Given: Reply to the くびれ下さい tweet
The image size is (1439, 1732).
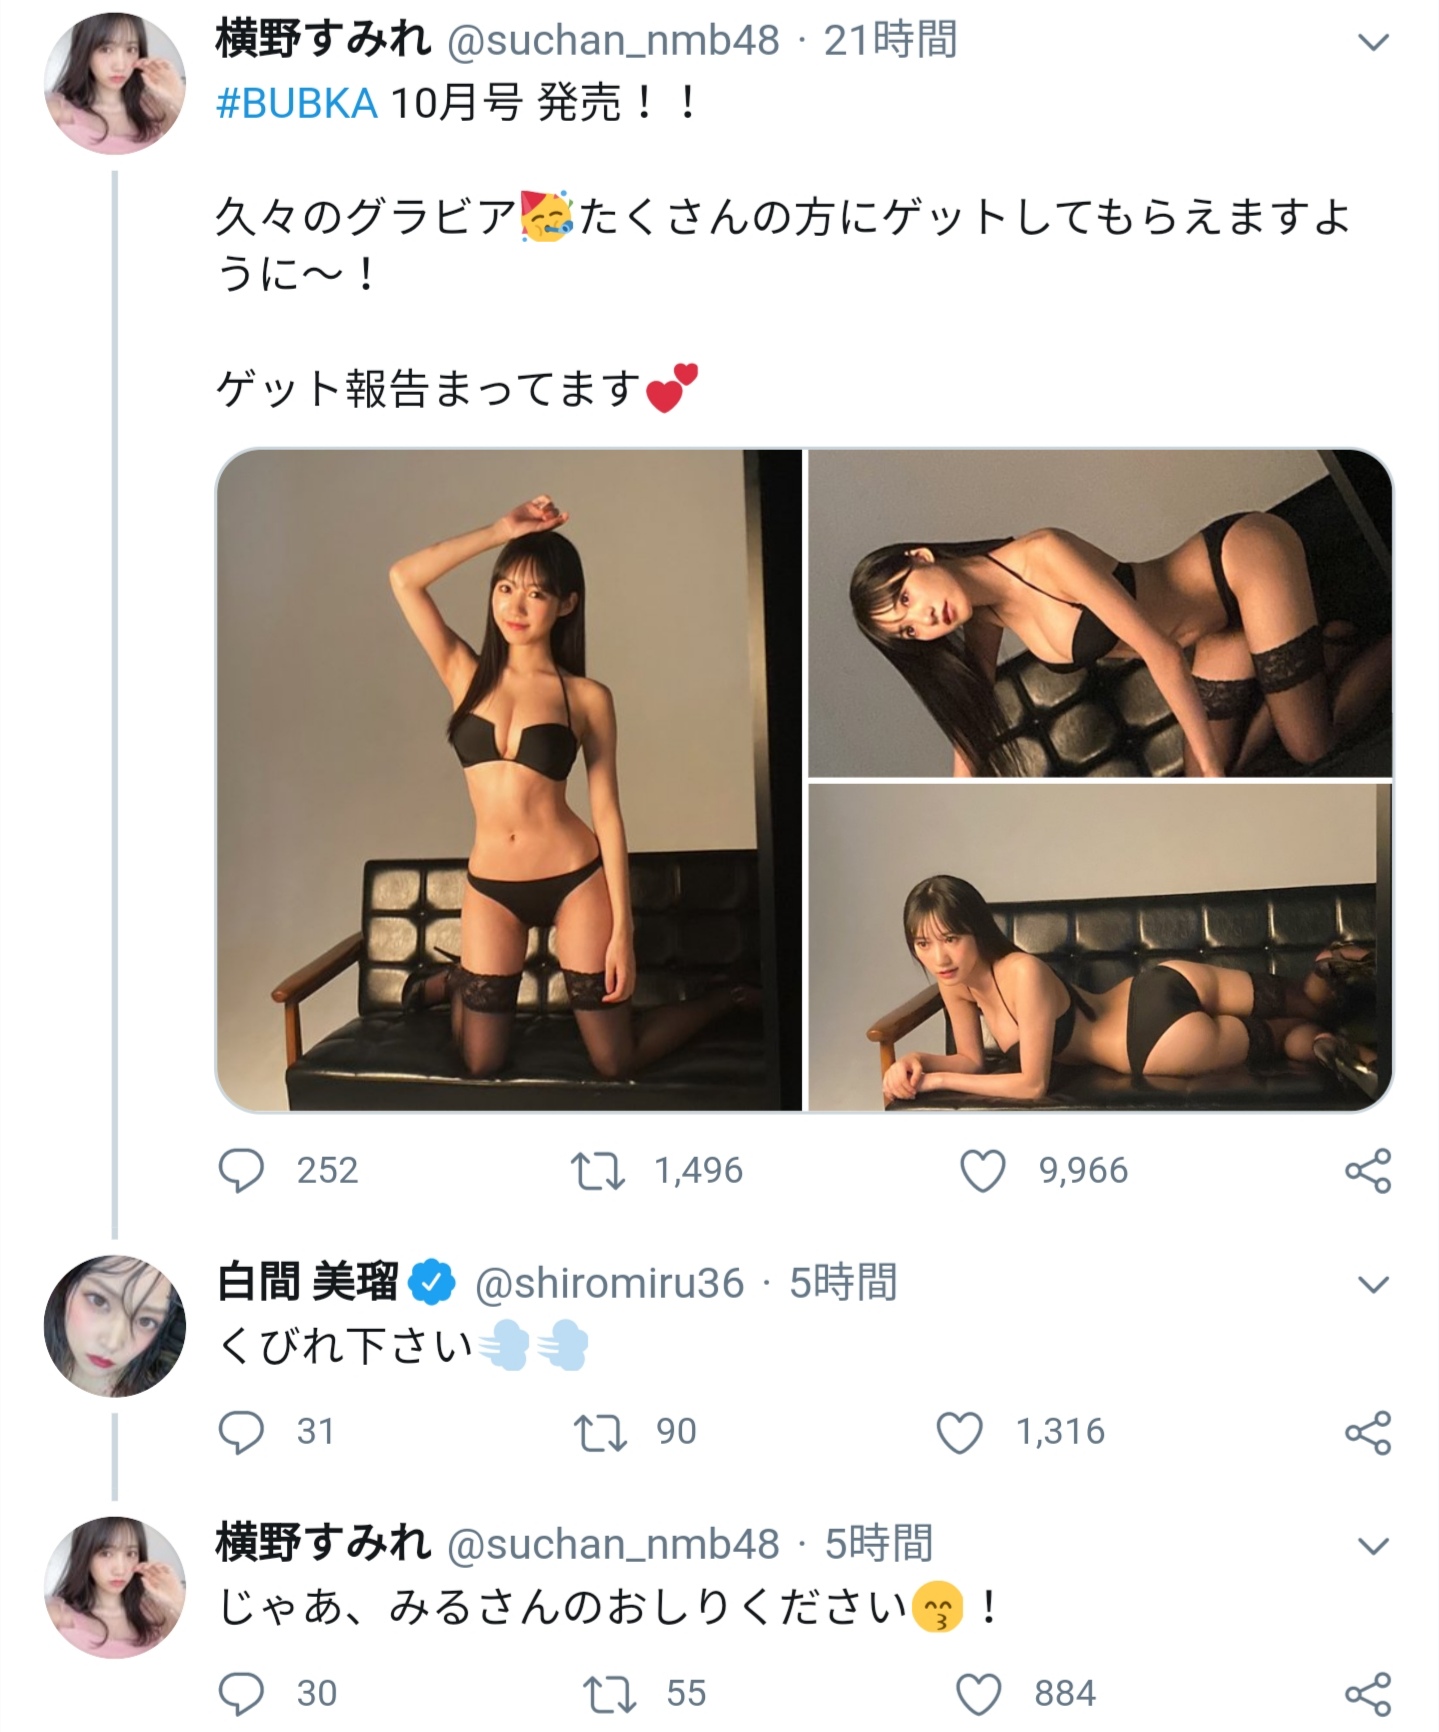Looking at the screenshot, I should (241, 1432).
